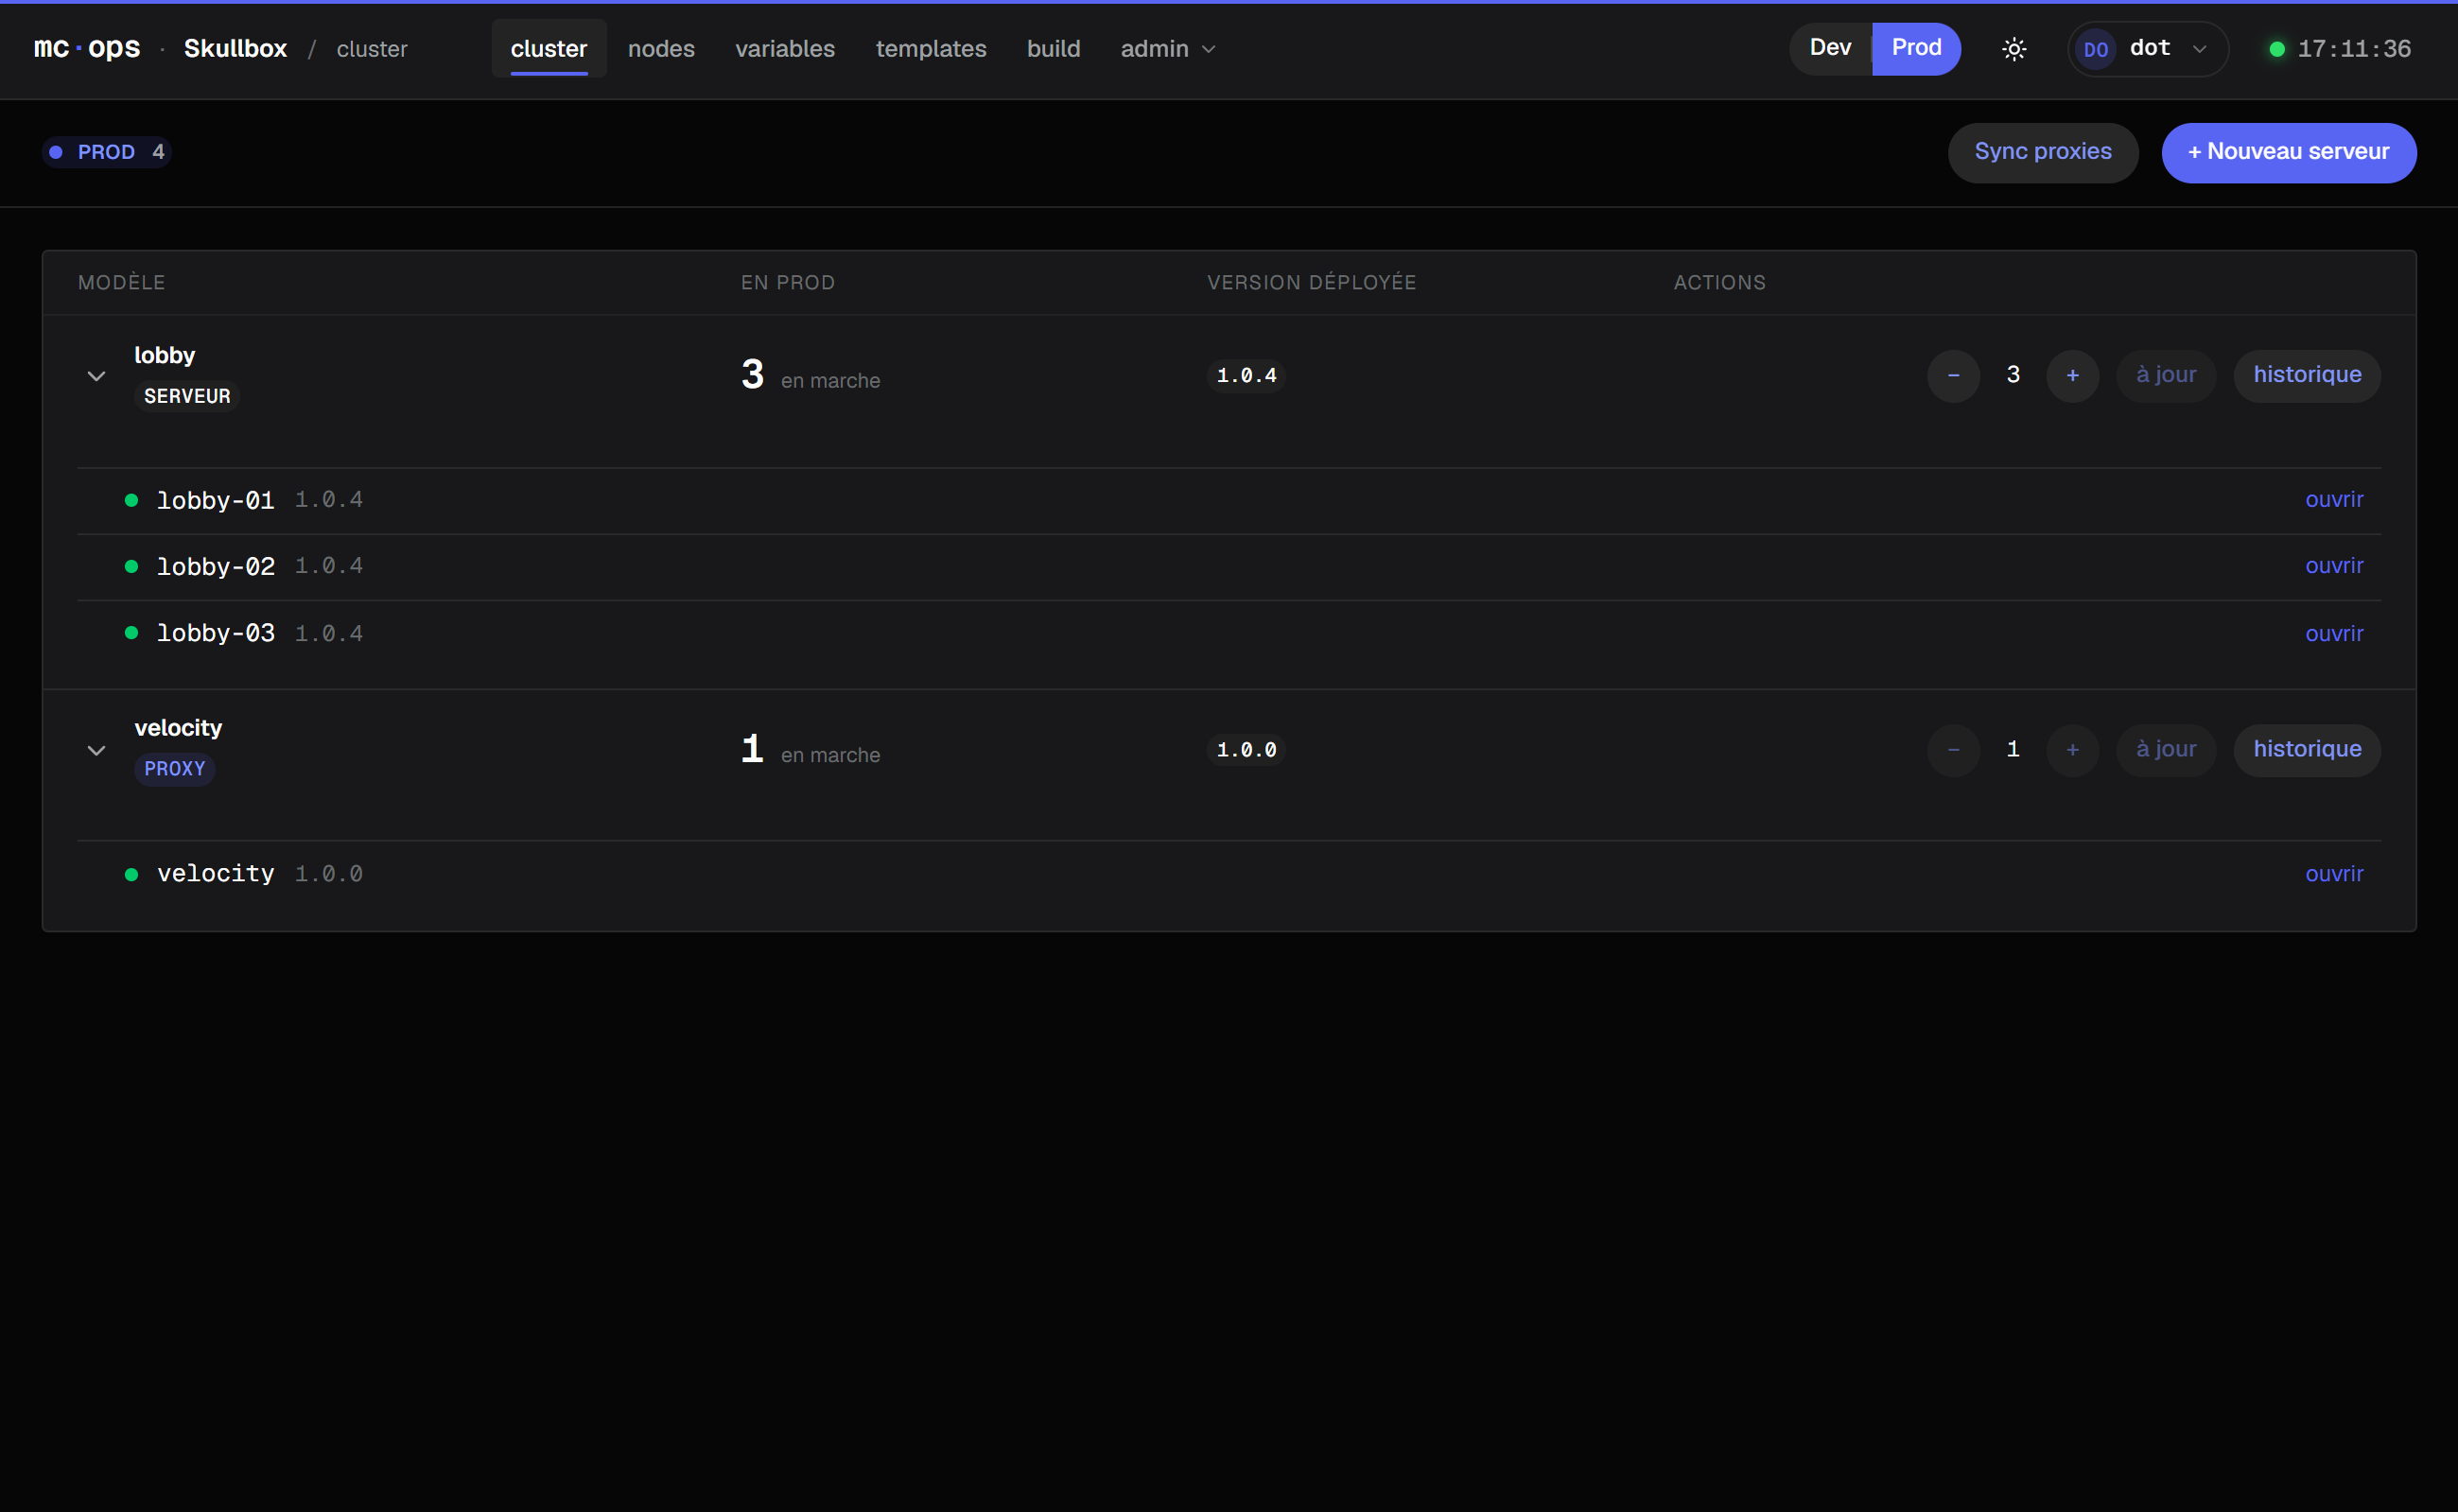Switch environment to Prod
The image size is (2458, 1512).
[x=1916, y=48]
